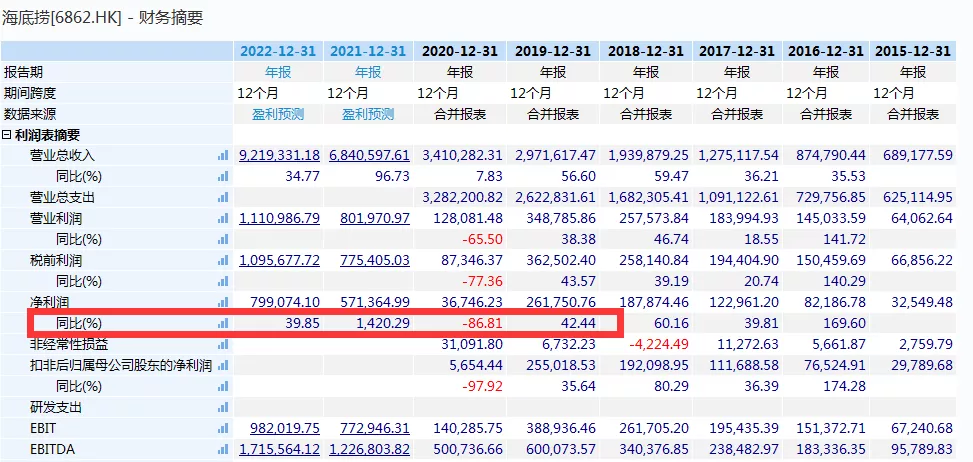Viewport: 973px width, 462px height.
Task: Open 盈利预测 link under 2021-12-31
Action: point(368,114)
